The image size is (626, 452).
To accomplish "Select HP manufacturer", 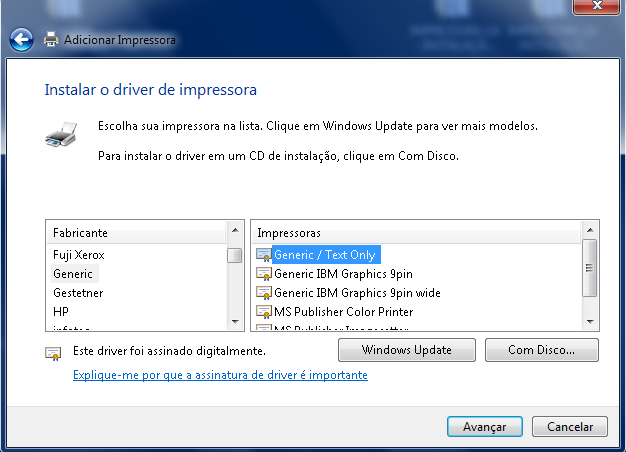I will [61, 311].
